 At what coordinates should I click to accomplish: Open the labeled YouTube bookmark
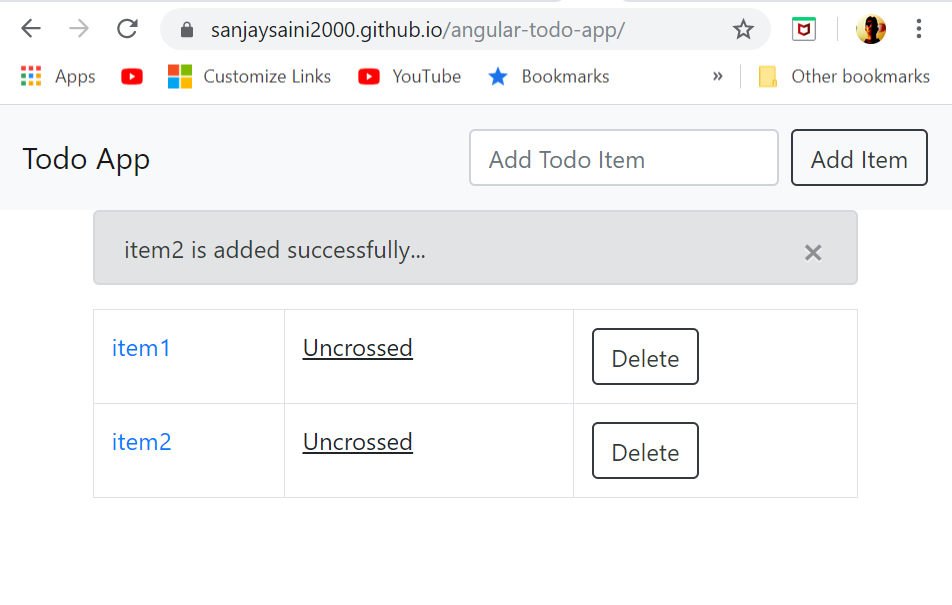(x=410, y=76)
